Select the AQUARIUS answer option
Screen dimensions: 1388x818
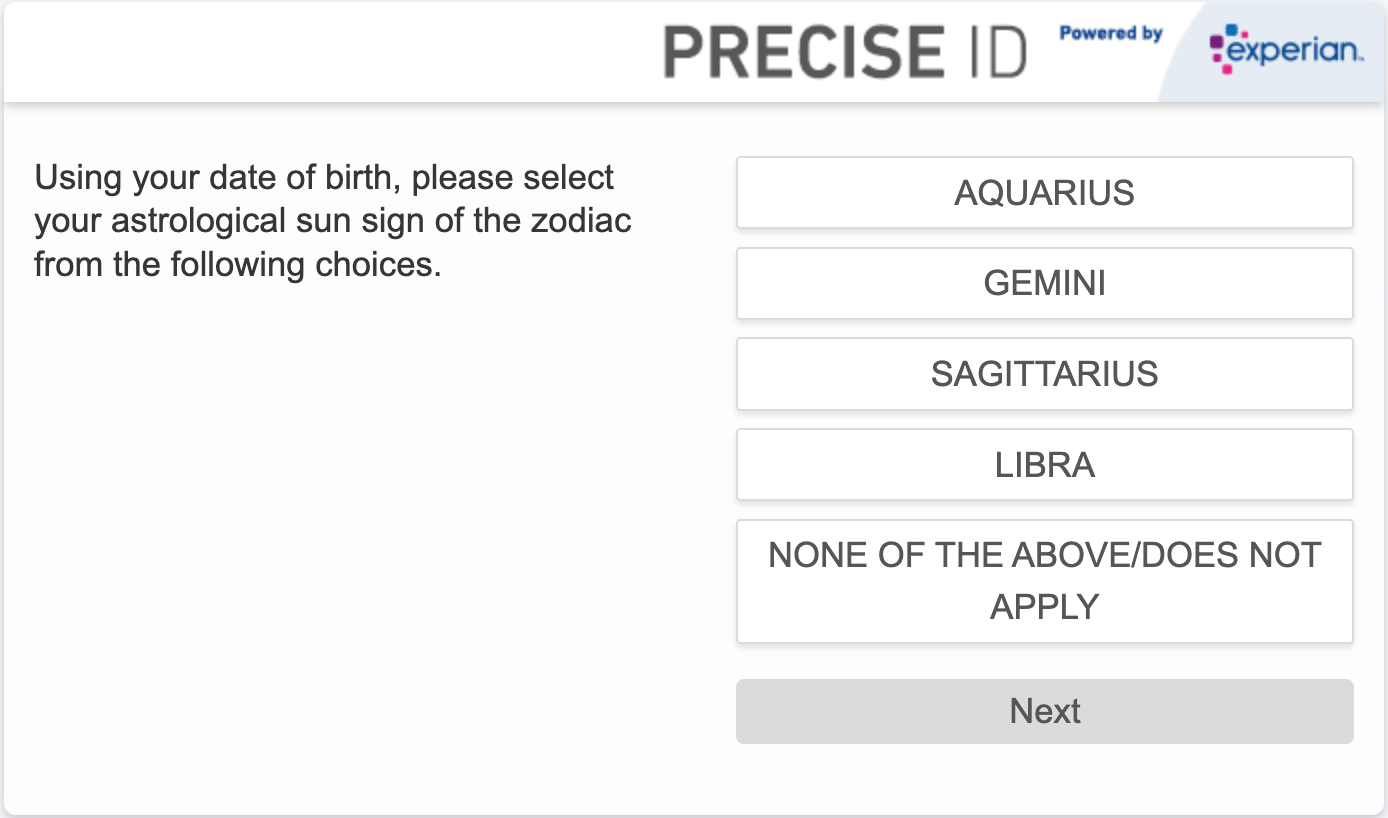pos(1044,192)
